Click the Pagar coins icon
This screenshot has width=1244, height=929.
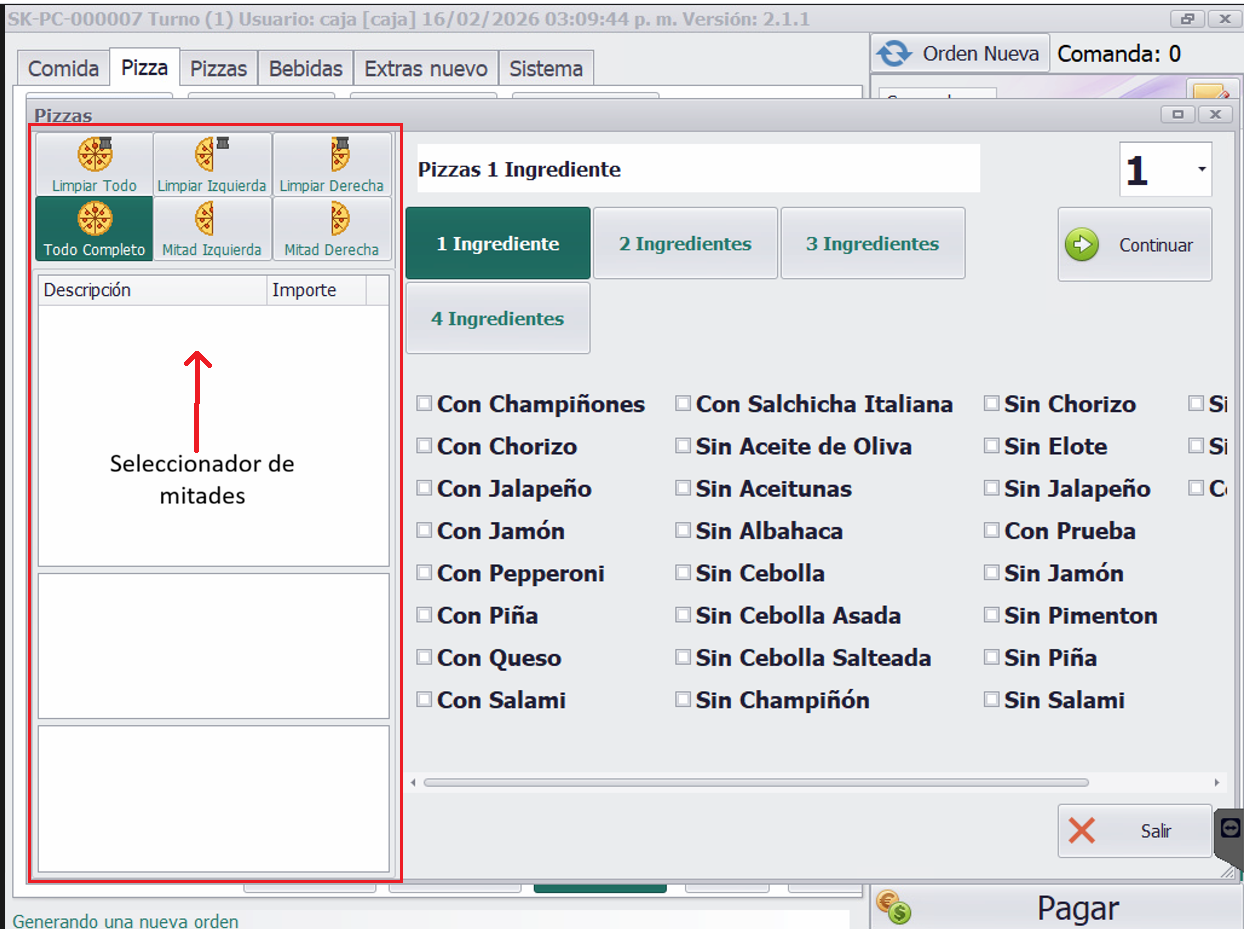[x=894, y=907]
